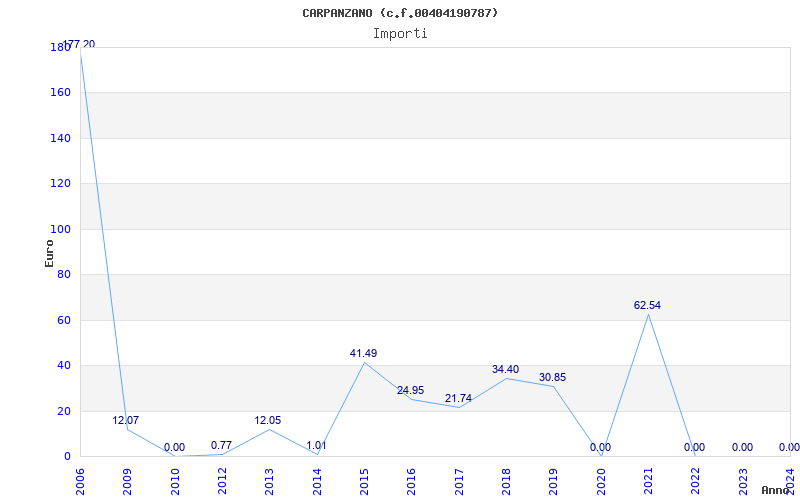800x500 pixels.
Task: Click the 2012 year tick label
Action: click(222, 482)
